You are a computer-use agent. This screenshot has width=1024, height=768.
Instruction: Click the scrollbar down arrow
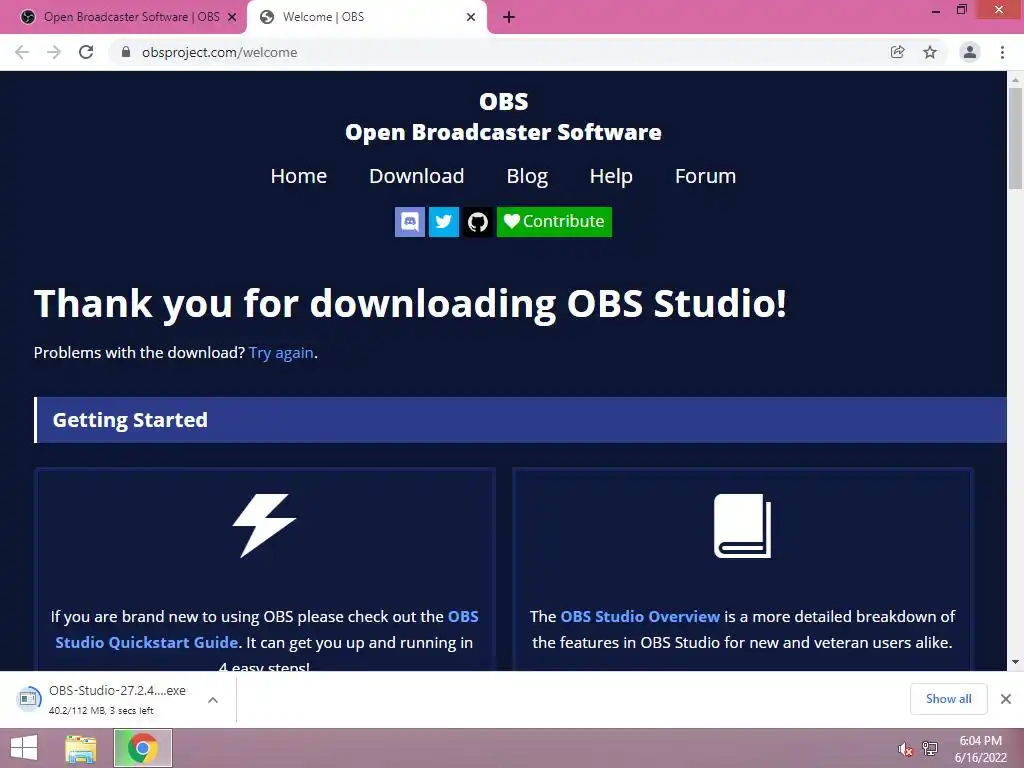[1015, 662]
